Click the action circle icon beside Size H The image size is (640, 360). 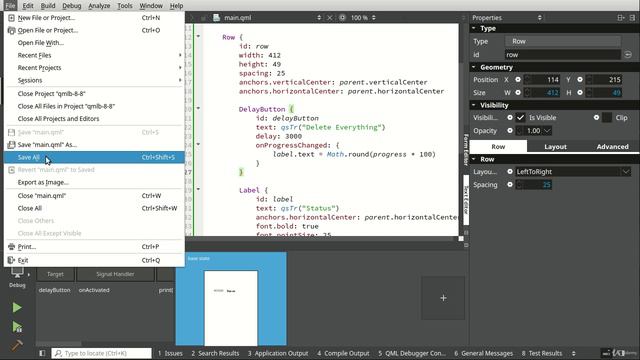580,93
